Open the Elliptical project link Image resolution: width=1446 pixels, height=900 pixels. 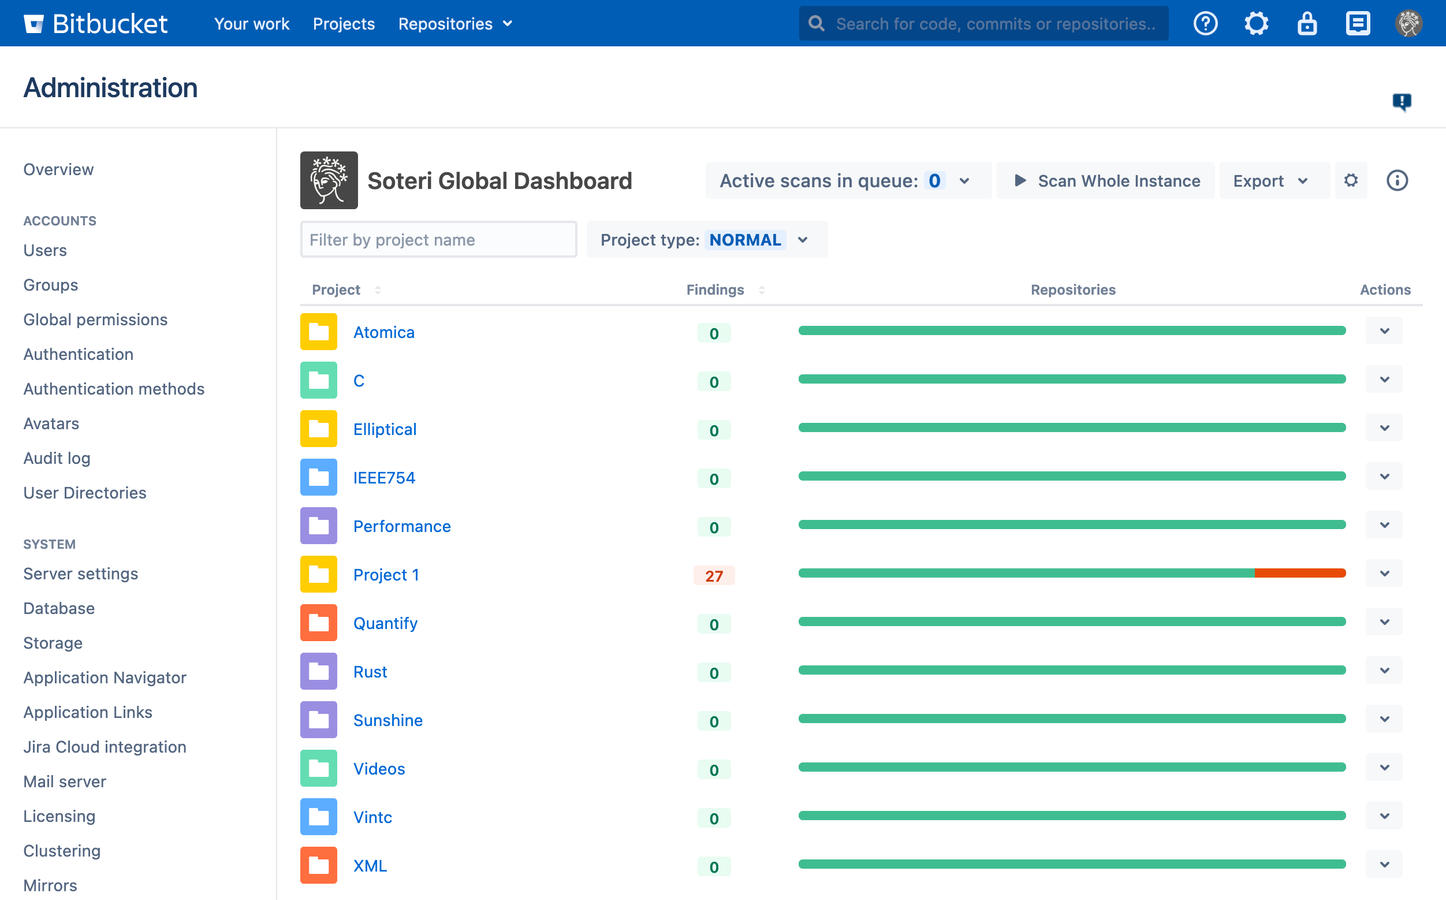pos(385,429)
